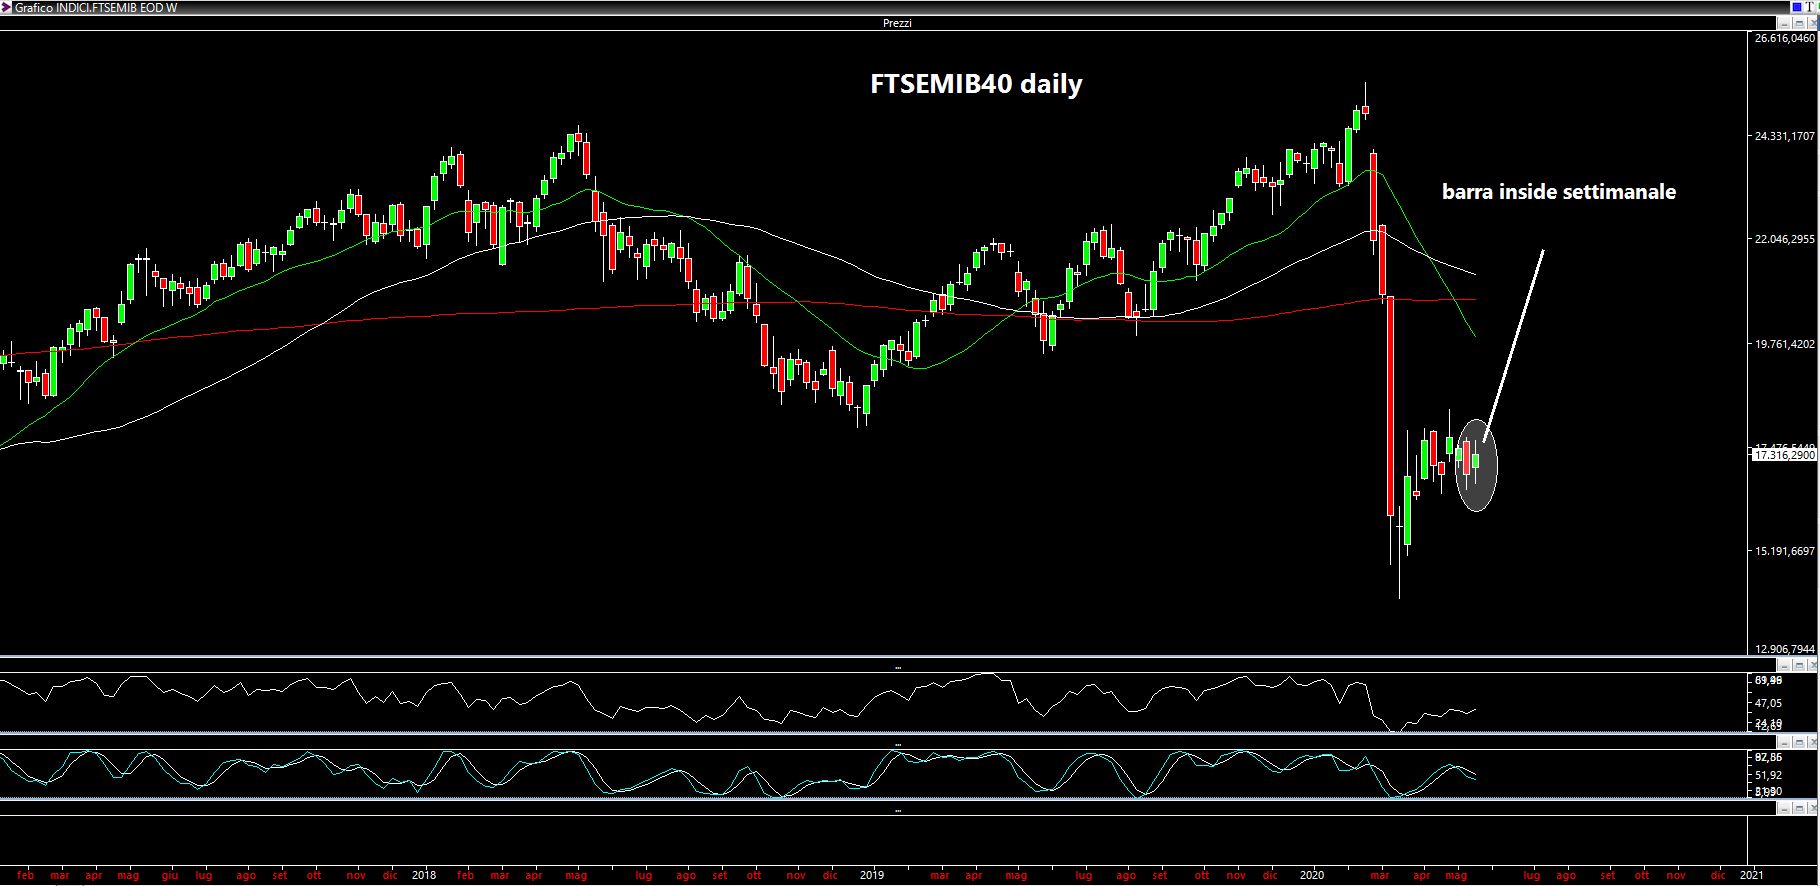Select the barra inside settimanale annotation text
This screenshot has height=886, width=1820.
coord(1559,192)
